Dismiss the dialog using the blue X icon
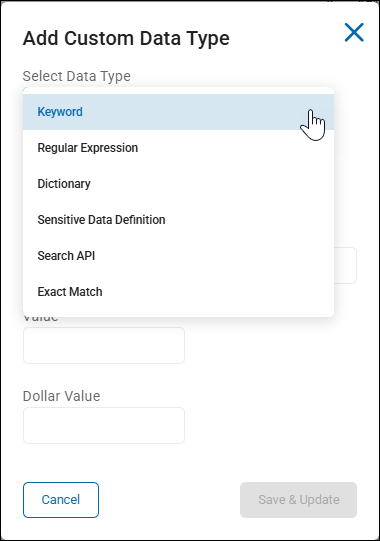This screenshot has height=541, width=380. [354, 32]
